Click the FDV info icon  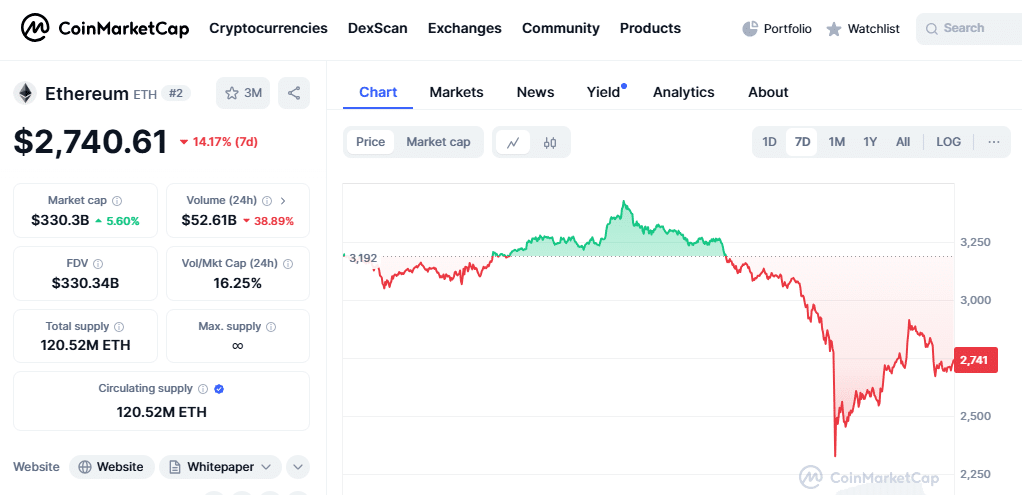98,263
